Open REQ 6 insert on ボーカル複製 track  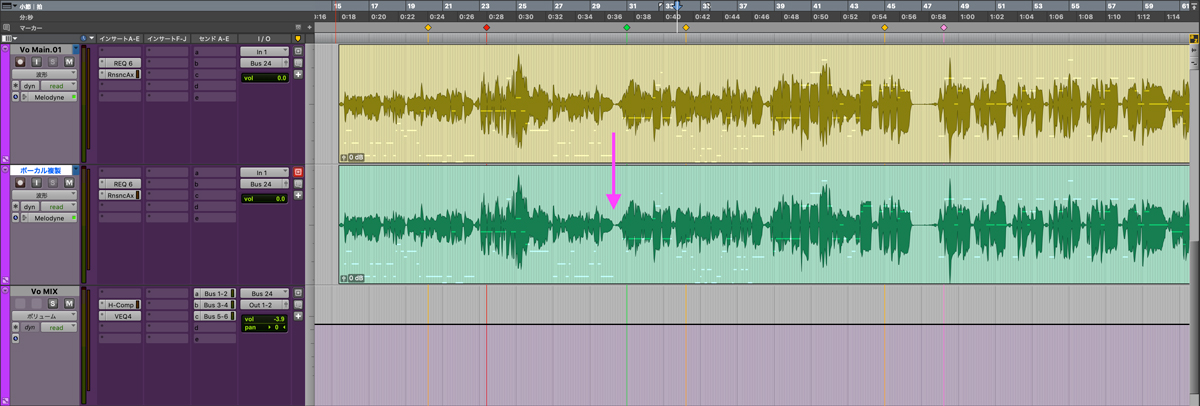[120, 183]
